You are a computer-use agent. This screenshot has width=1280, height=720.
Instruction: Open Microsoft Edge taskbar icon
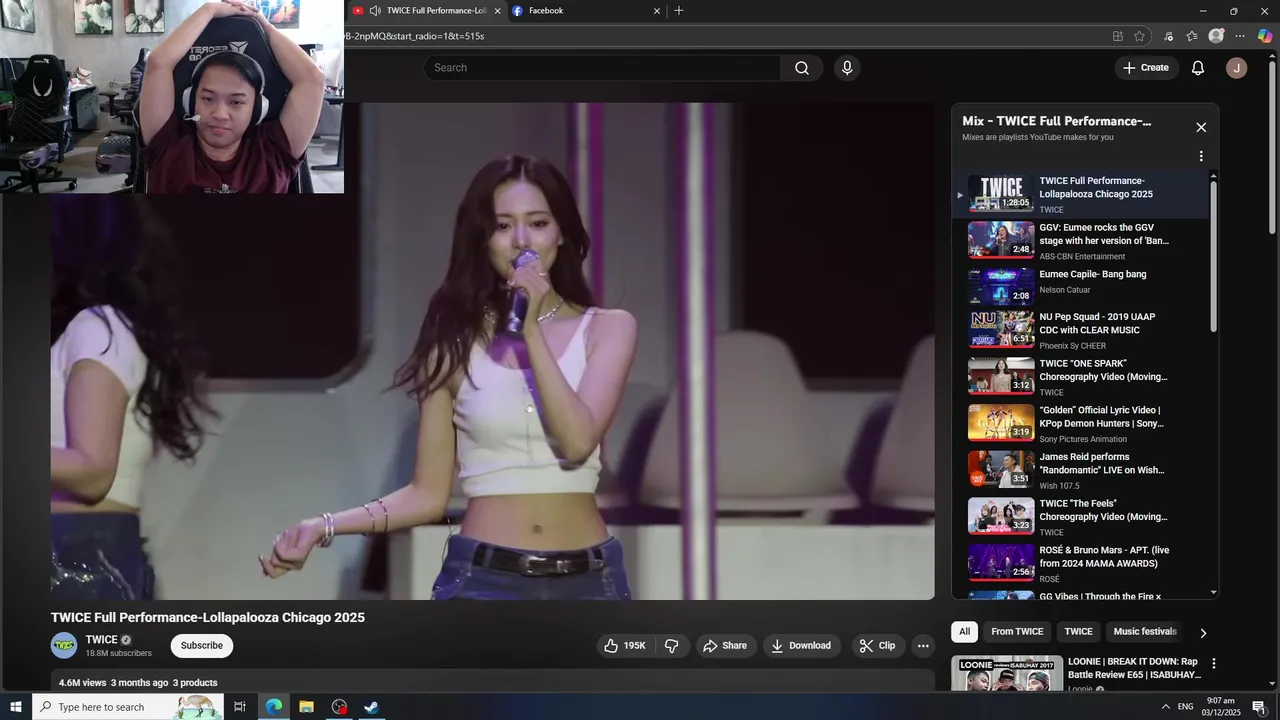point(273,707)
